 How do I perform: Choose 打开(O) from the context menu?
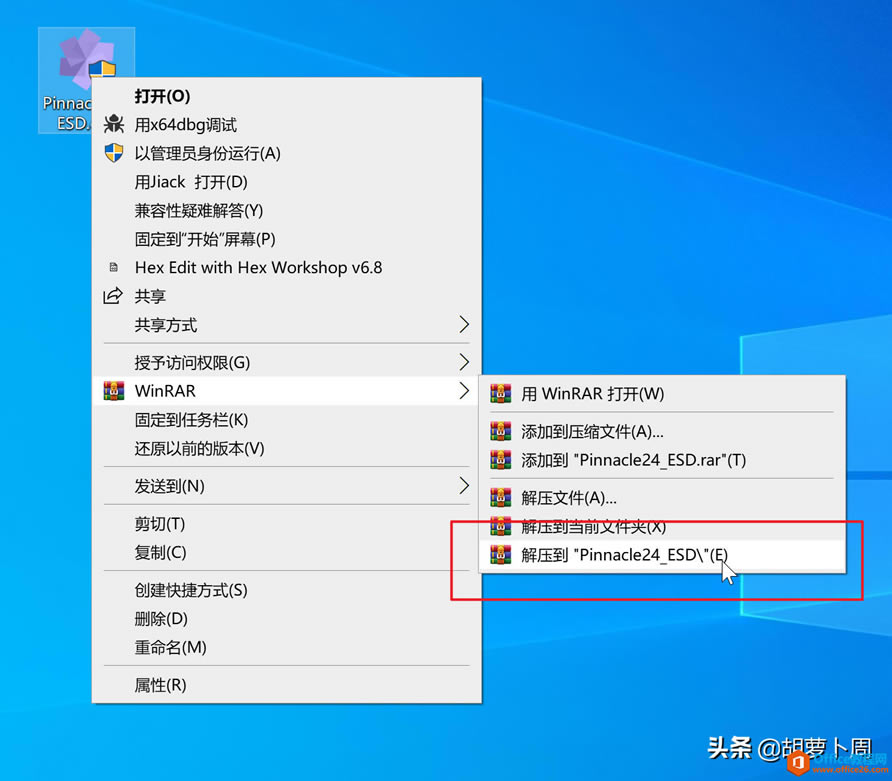click(x=287, y=96)
